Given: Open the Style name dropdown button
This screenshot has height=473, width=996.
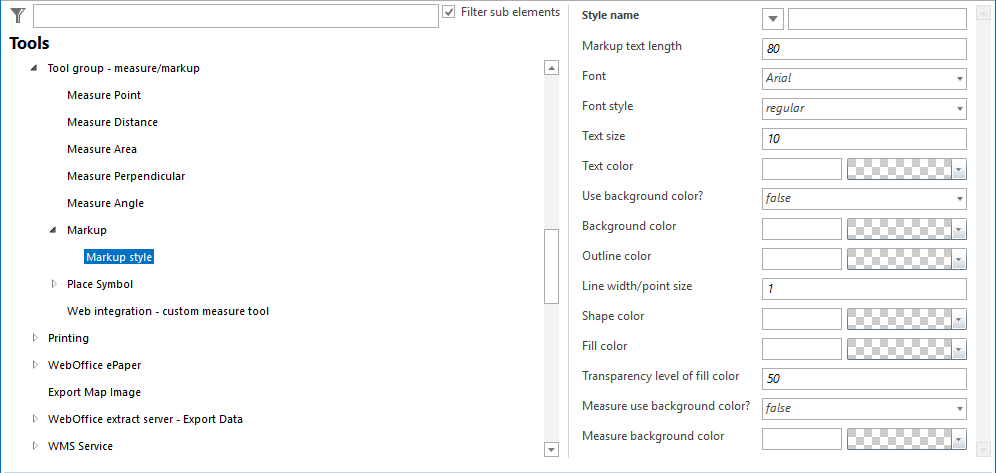Looking at the screenshot, I should [772, 19].
